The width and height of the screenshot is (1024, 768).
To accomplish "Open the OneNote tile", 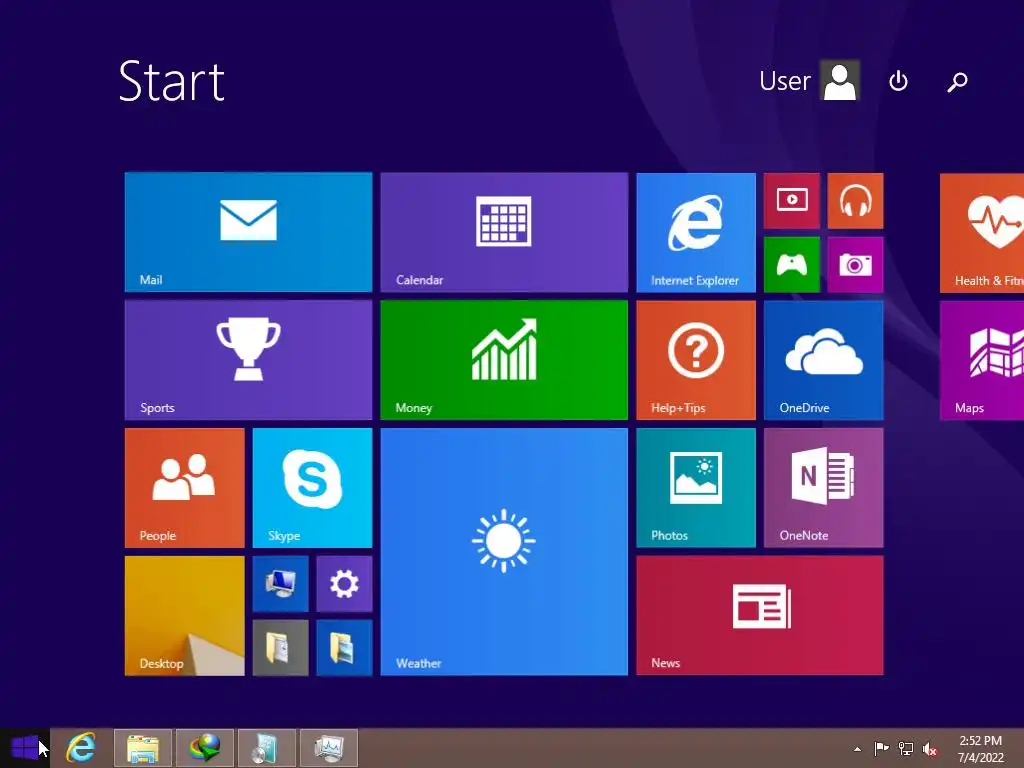I will (x=824, y=488).
